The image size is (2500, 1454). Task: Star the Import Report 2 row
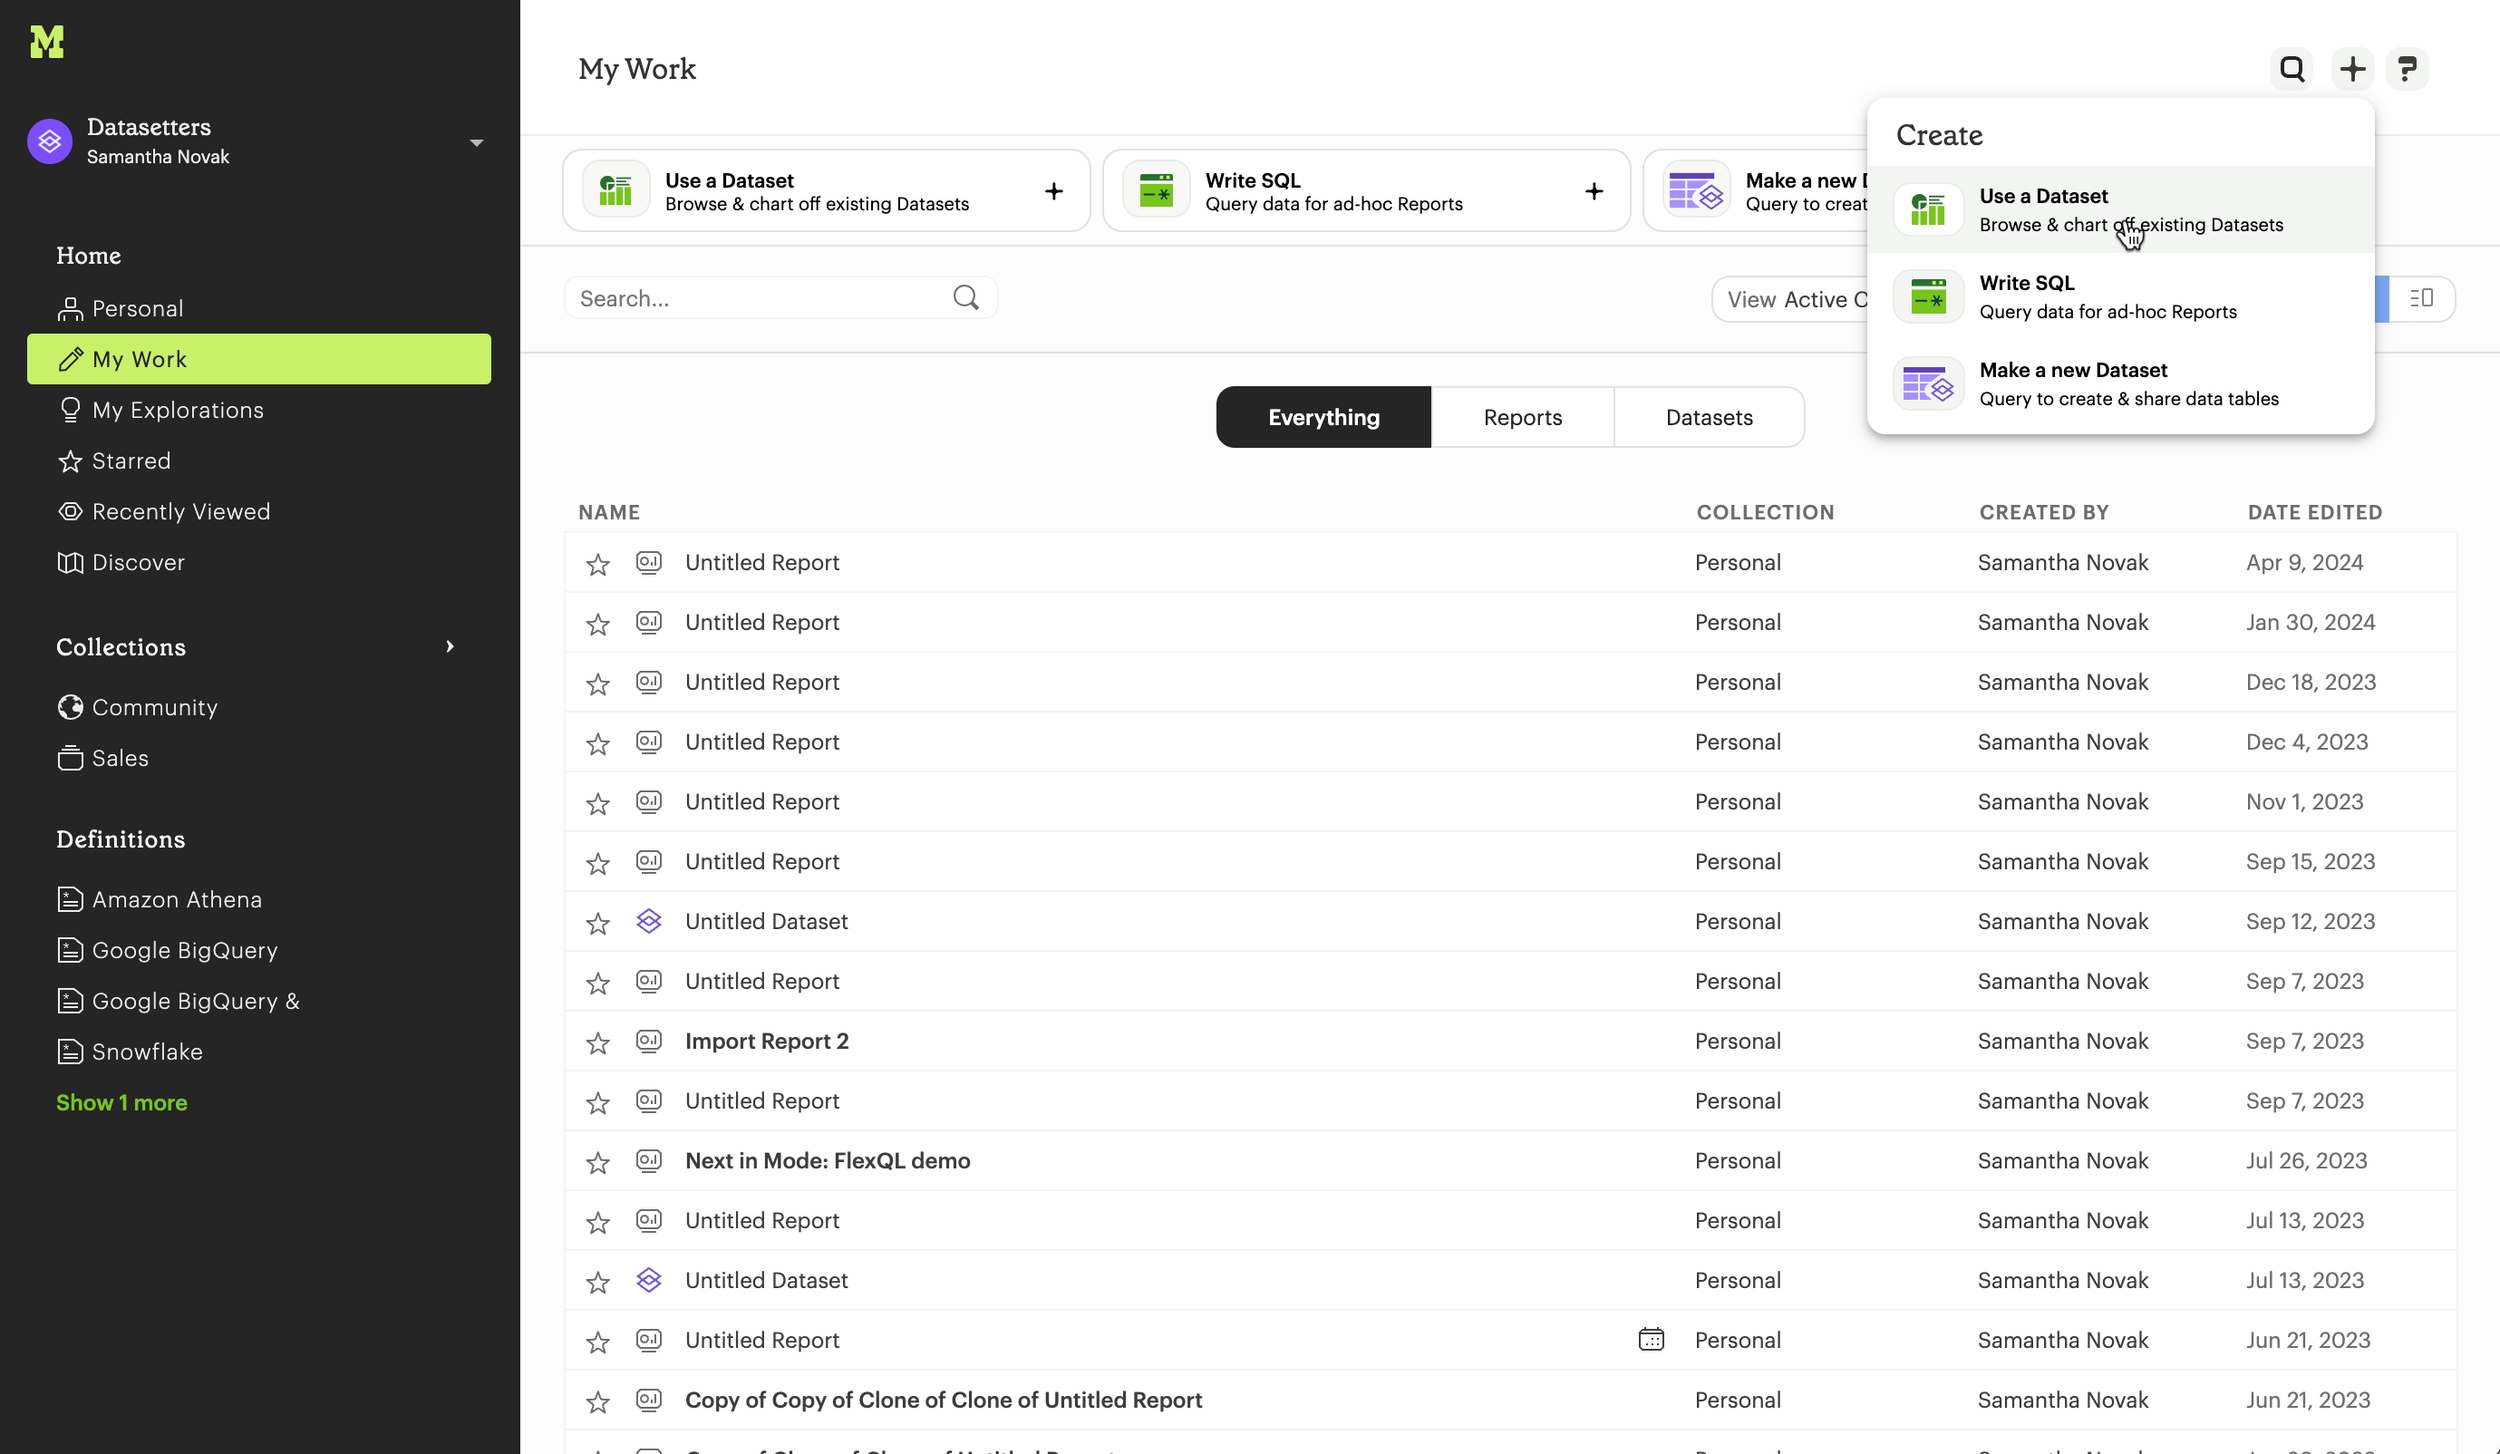coord(598,1043)
